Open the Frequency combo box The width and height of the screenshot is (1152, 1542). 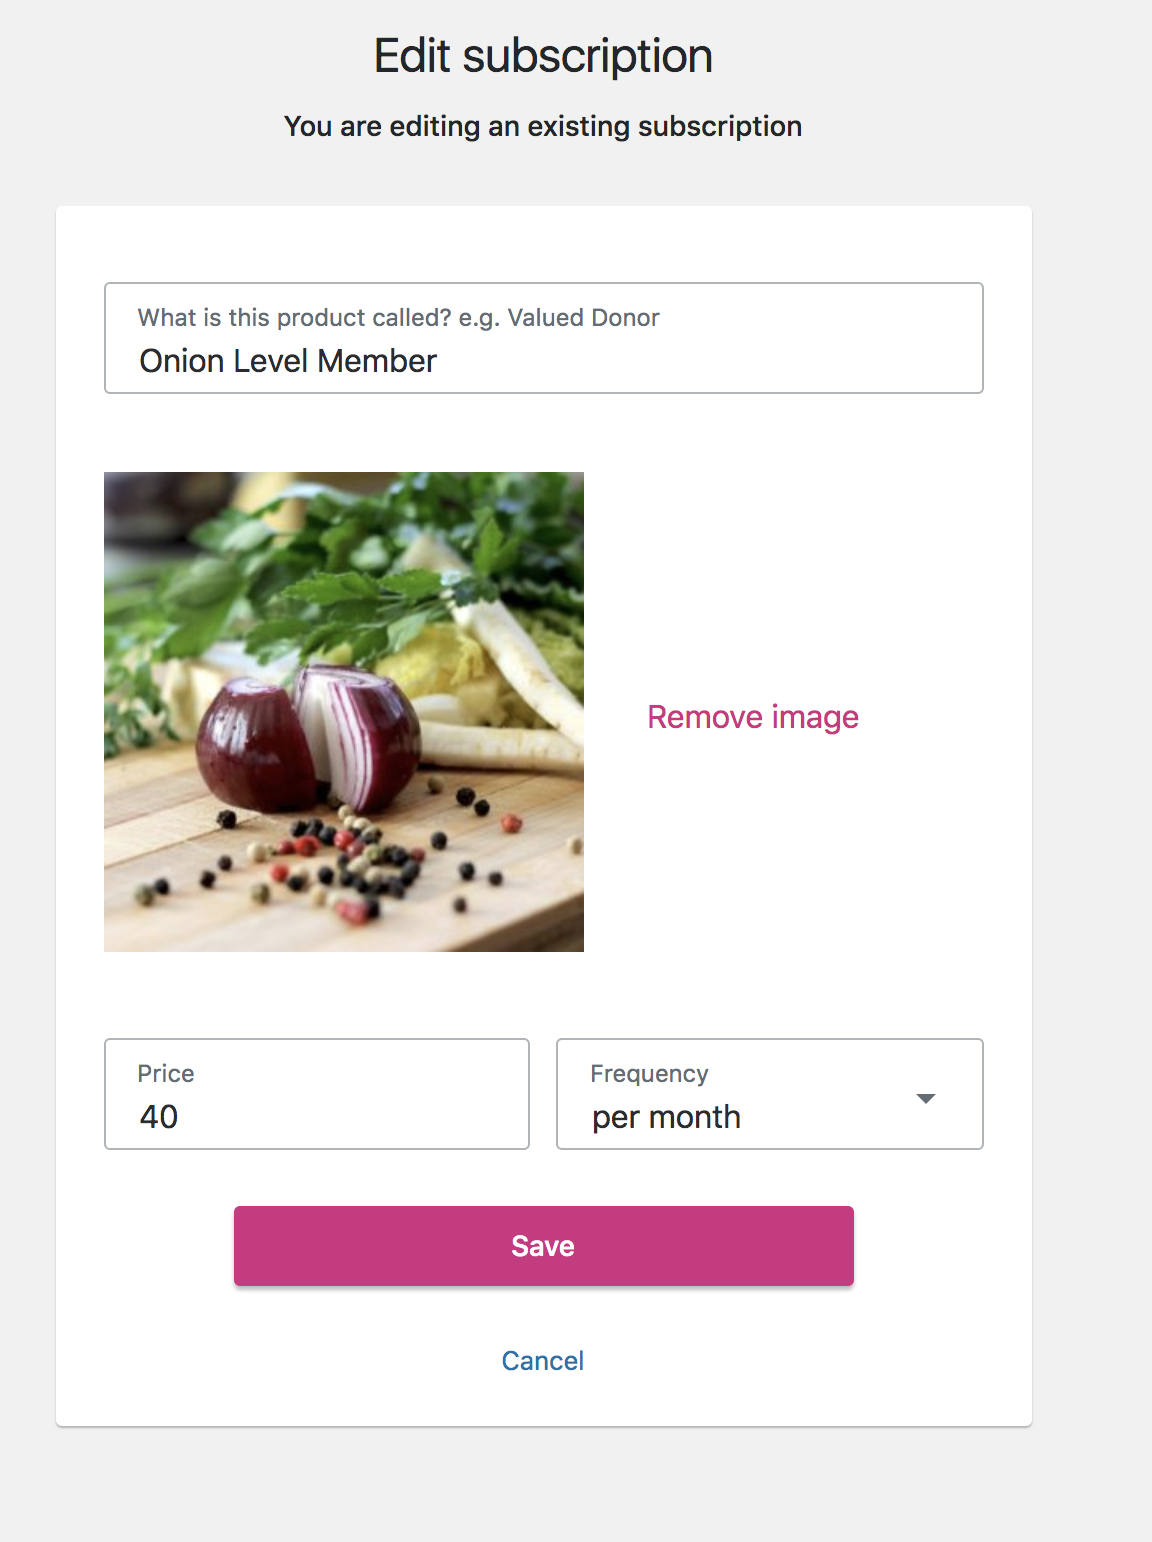(770, 1094)
